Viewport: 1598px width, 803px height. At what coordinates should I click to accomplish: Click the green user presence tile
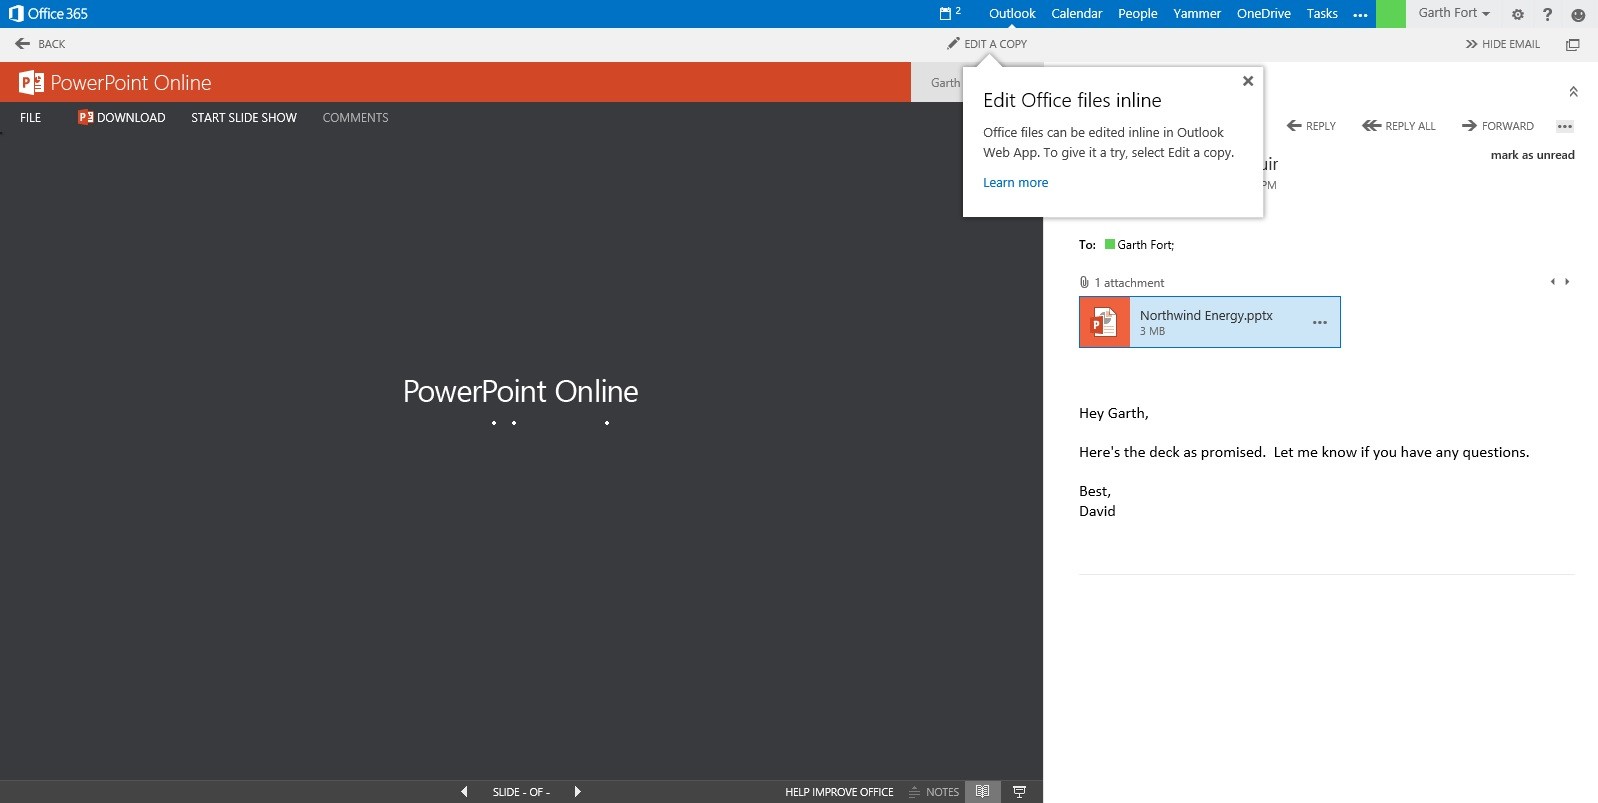point(1391,14)
